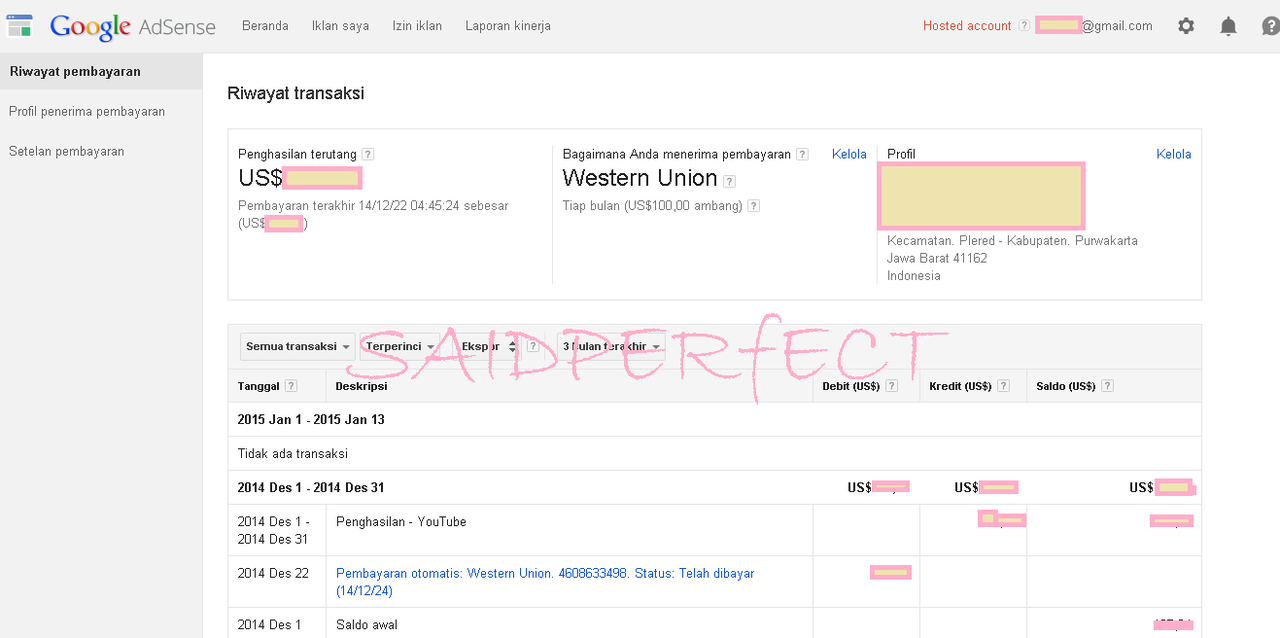Open the notifications bell icon
This screenshot has width=1280, height=638.
[1228, 27]
